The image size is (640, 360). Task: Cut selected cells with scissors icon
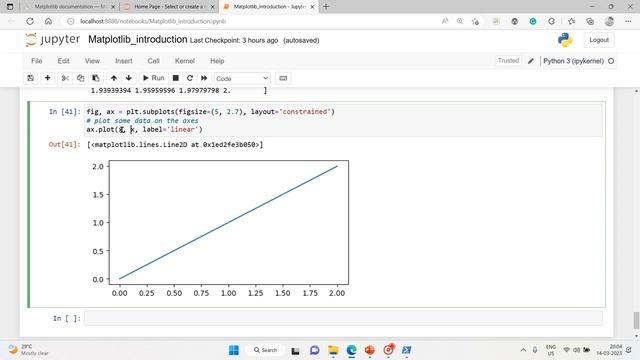[65, 78]
